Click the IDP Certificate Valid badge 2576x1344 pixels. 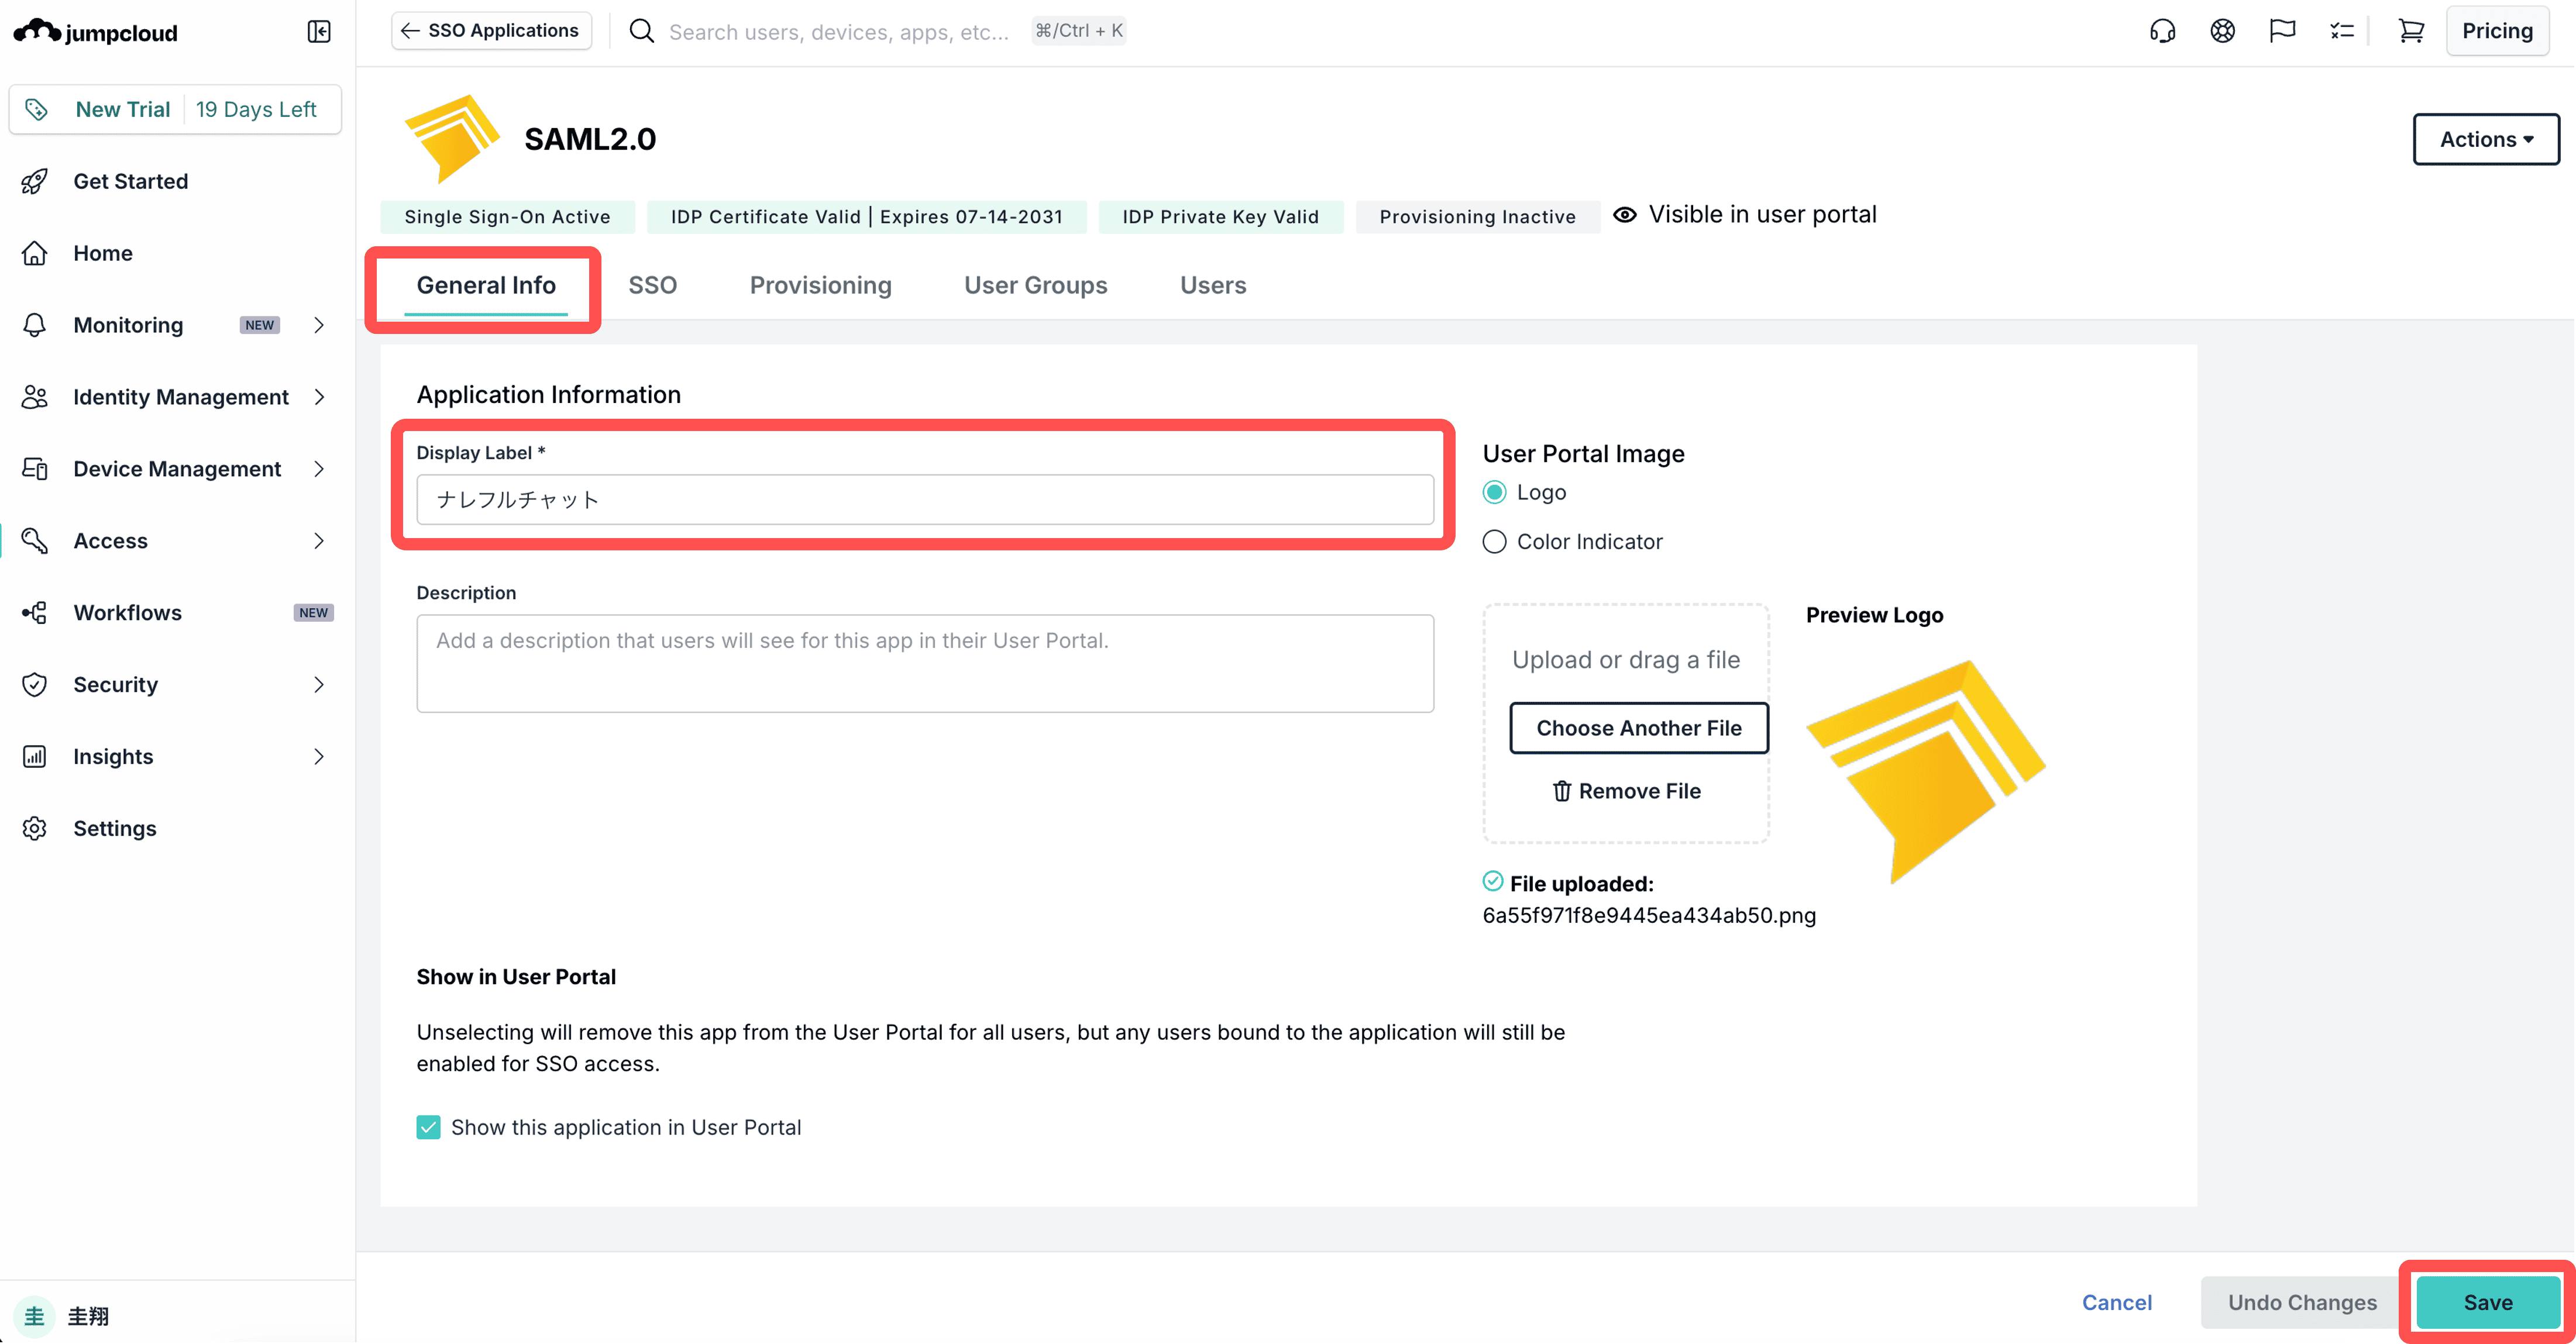(x=866, y=217)
